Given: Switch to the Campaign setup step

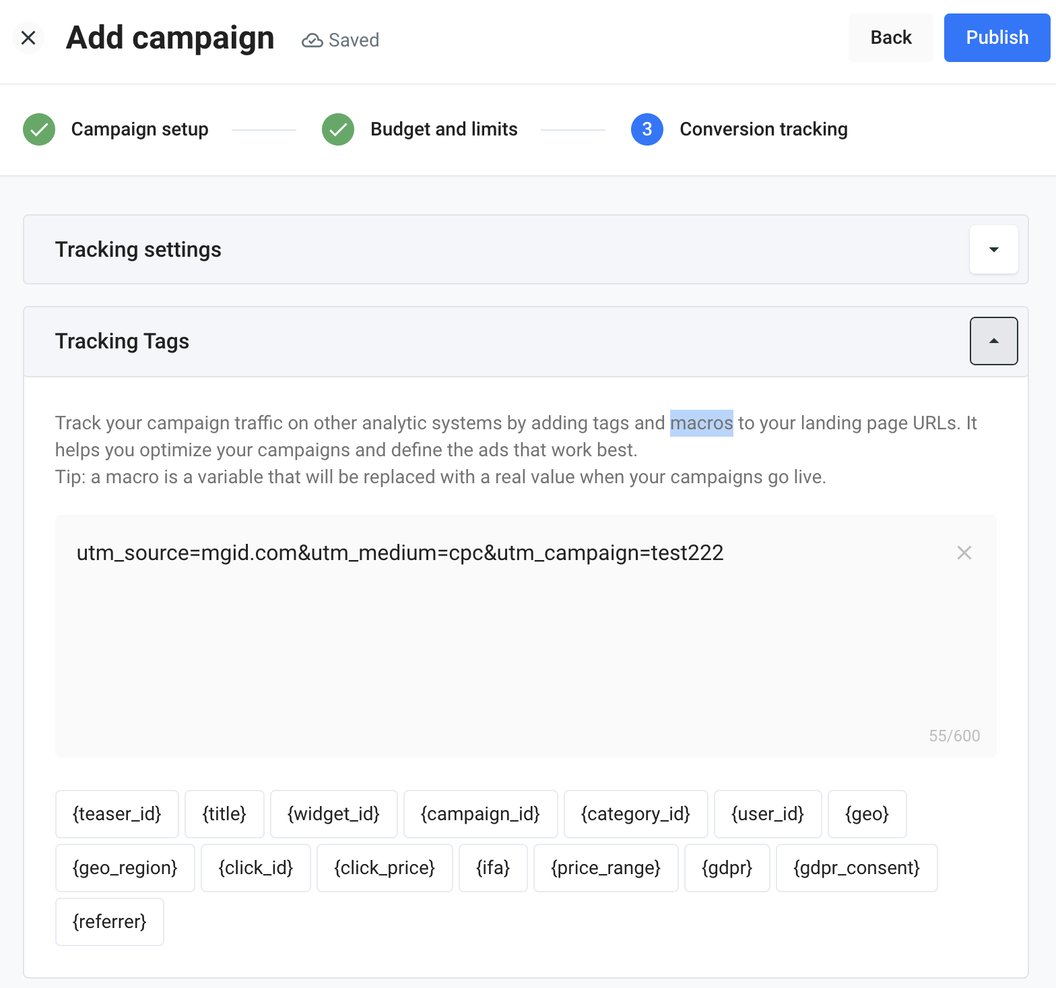Looking at the screenshot, I should [x=139, y=129].
